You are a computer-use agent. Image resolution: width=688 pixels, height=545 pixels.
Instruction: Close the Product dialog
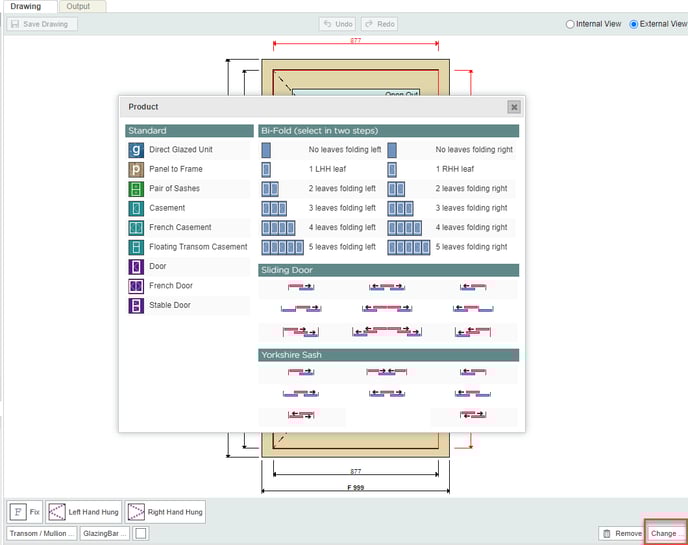[x=513, y=107]
